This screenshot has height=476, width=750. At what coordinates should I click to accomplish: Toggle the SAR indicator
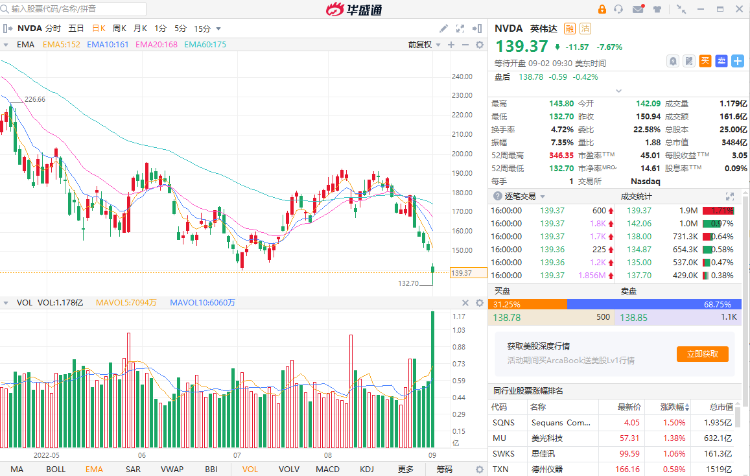pyautogui.click(x=133, y=469)
